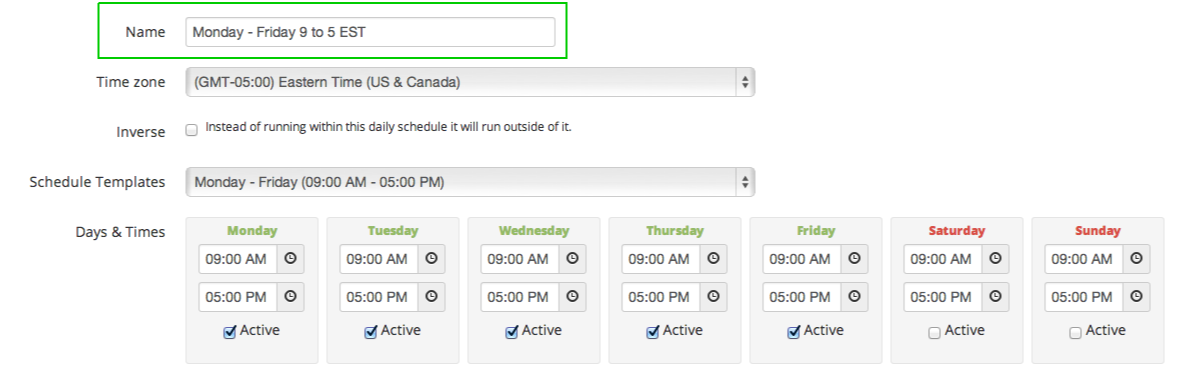Click the clock icon beside Wednesday 05:00 PM
The height and width of the screenshot is (386, 1180).
coord(572,297)
